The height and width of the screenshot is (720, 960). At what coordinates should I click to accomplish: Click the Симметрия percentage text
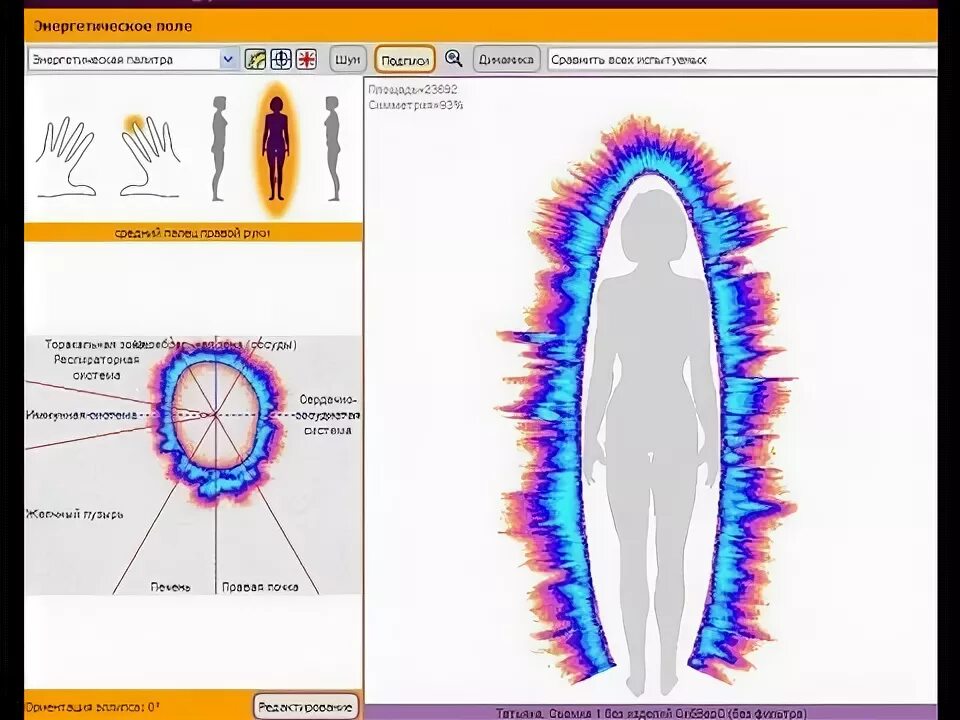[416, 105]
